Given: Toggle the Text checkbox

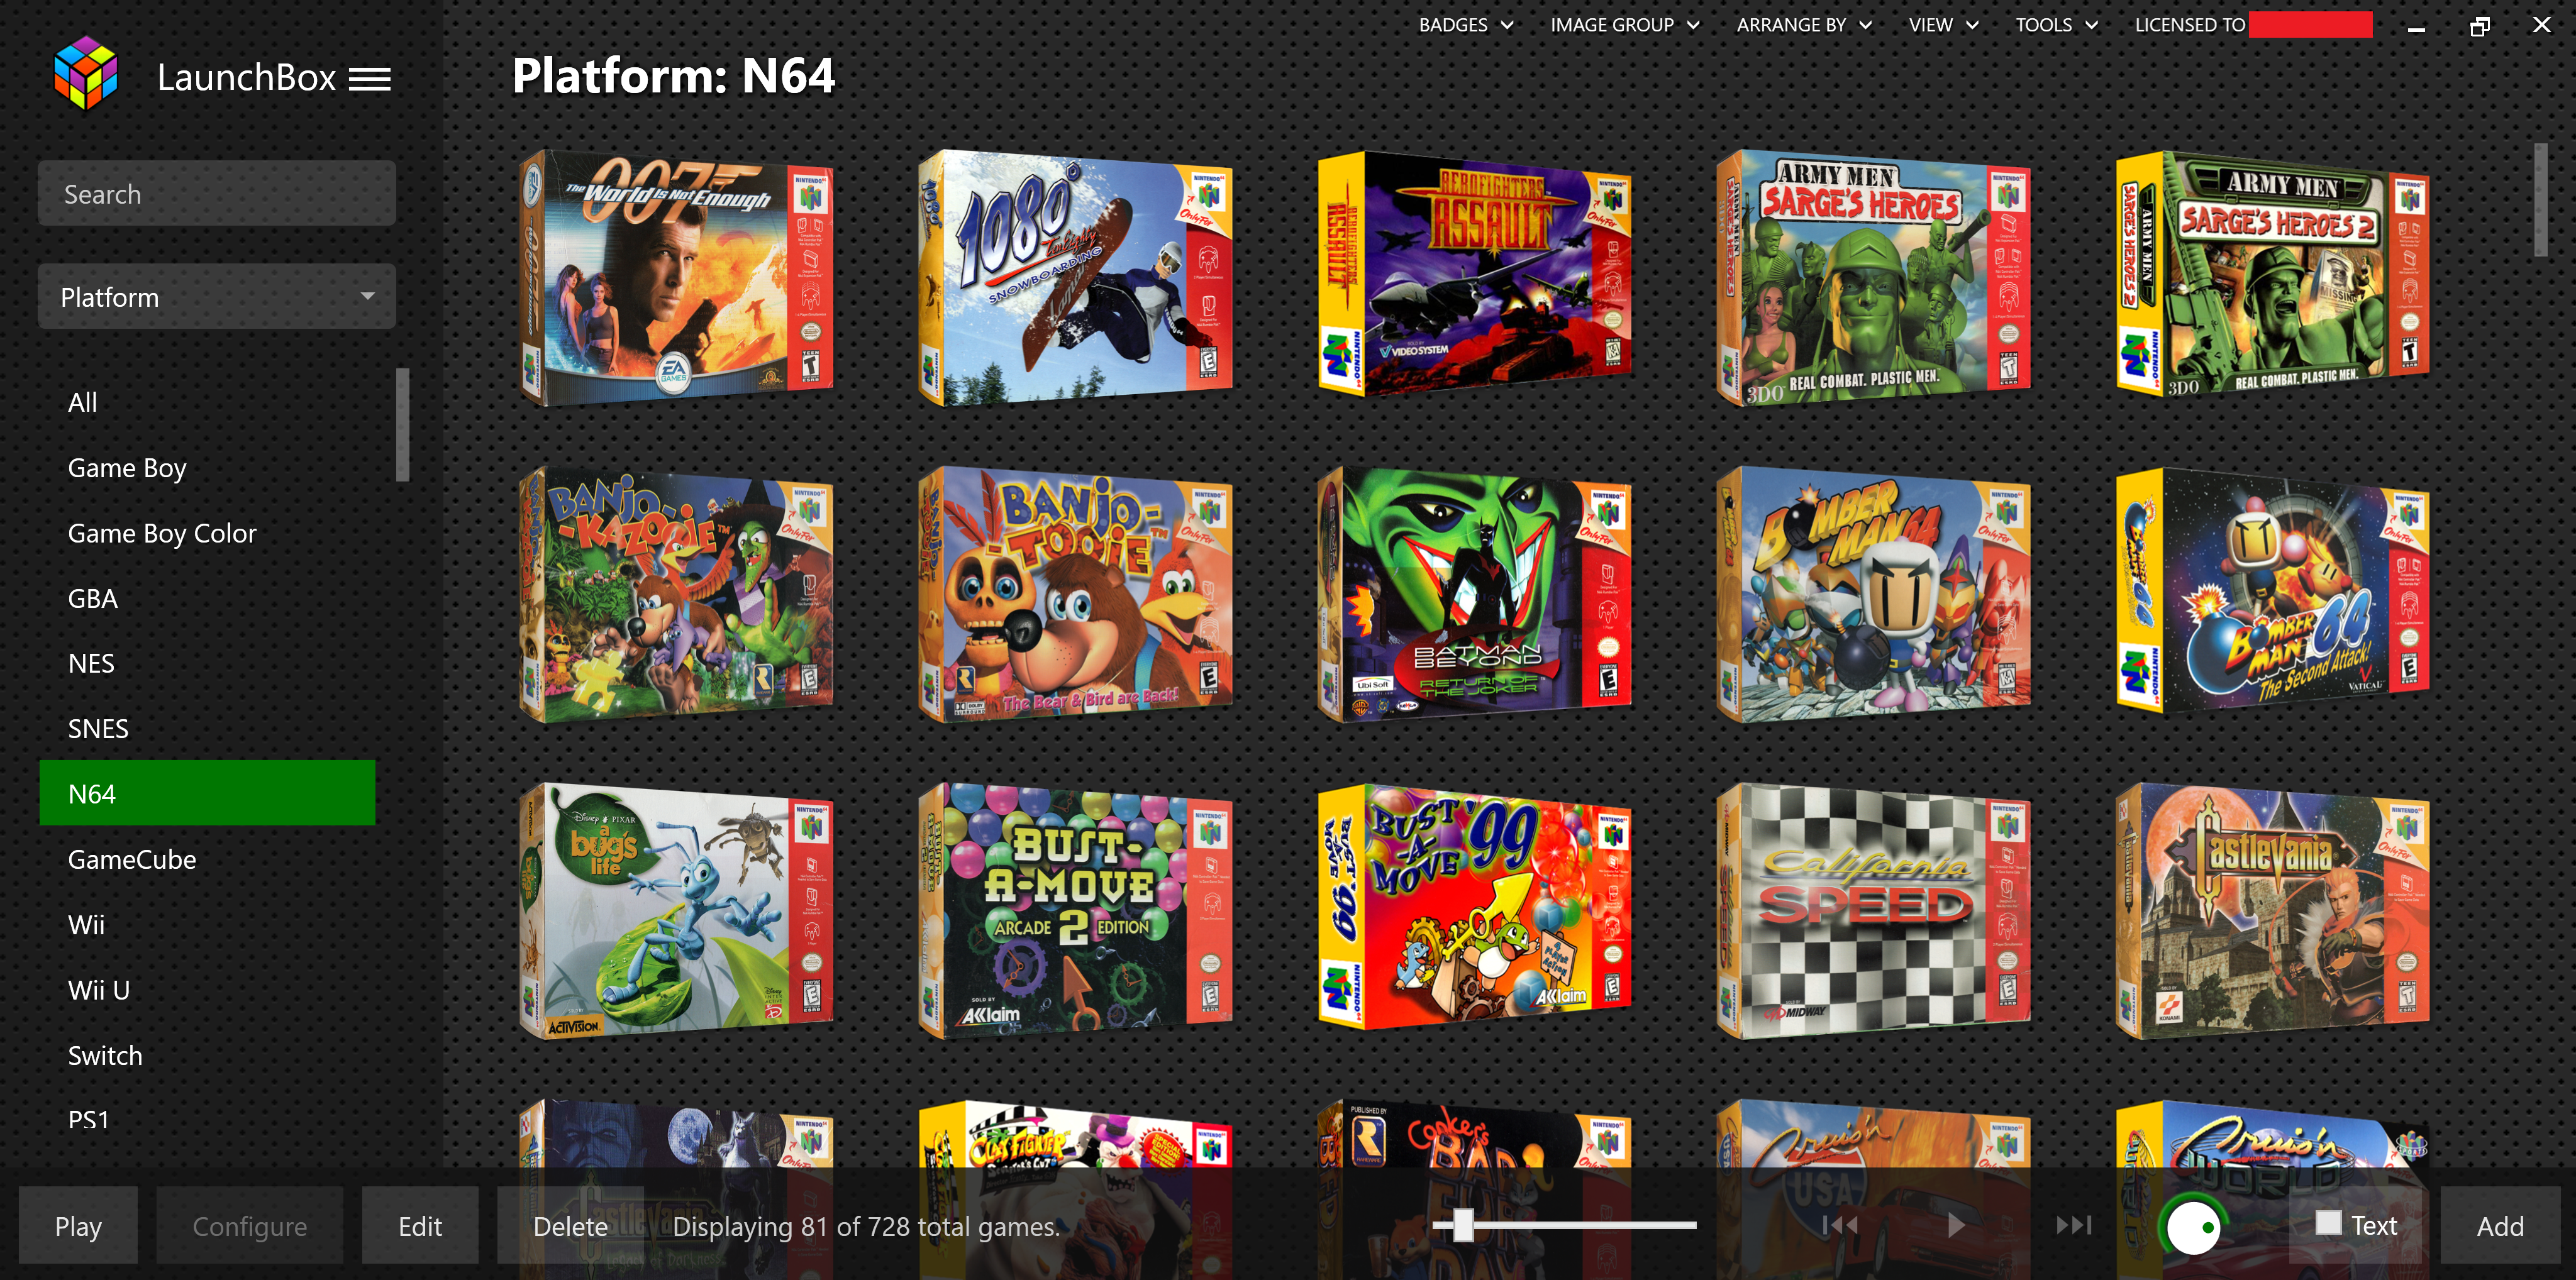Looking at the screenshot, I should point(2328,1223).
